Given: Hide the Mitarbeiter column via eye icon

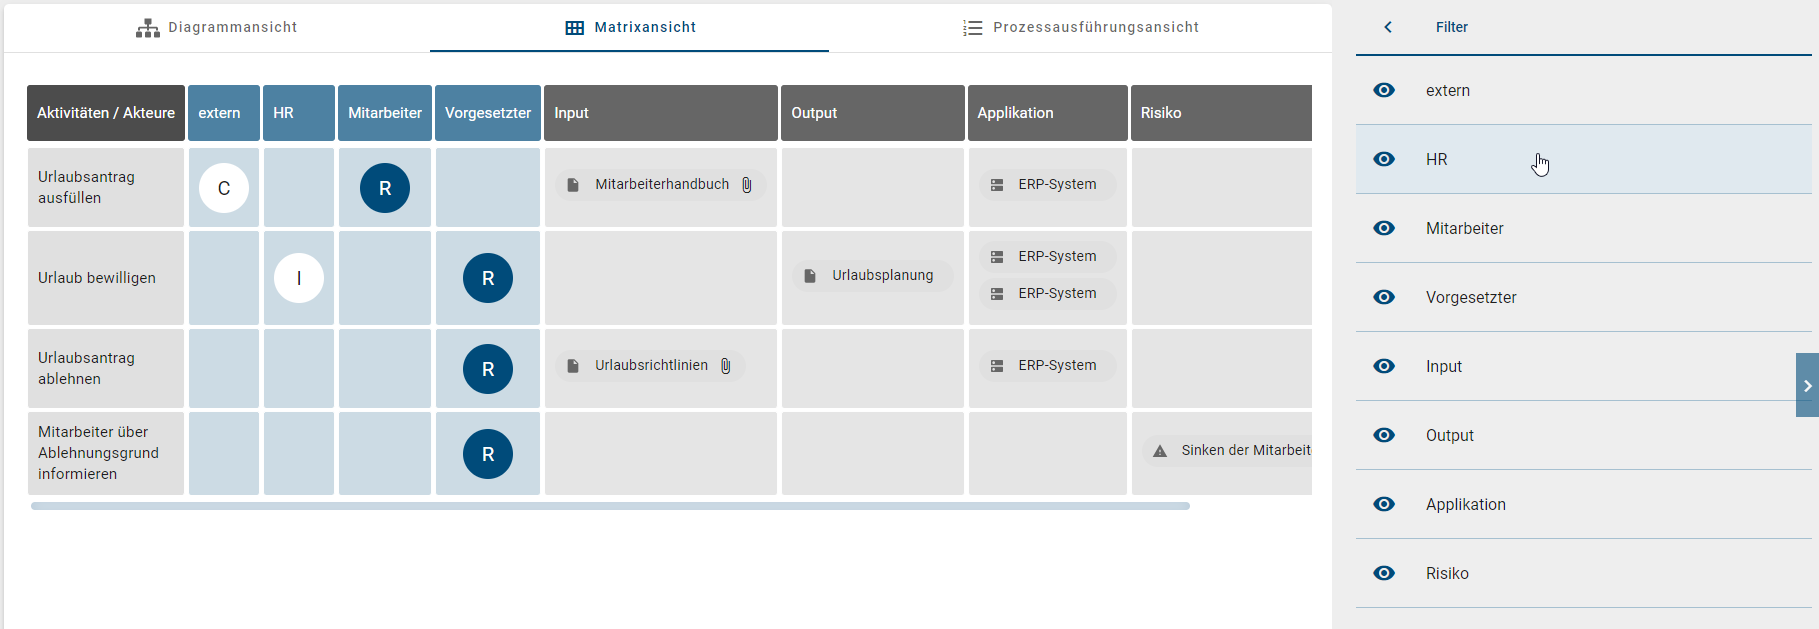Looking at the screenshot, I should [1384, 228].
